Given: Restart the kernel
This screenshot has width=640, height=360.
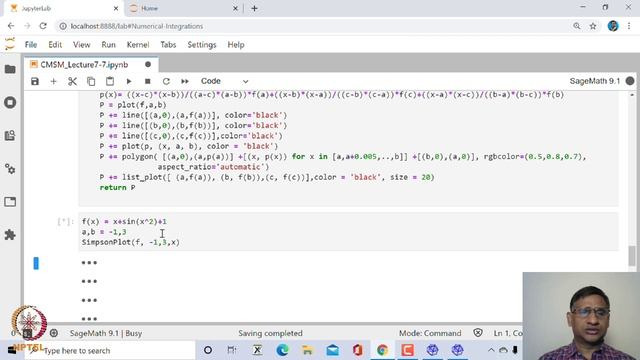Looking at the screenshot, I should (166, 81).
